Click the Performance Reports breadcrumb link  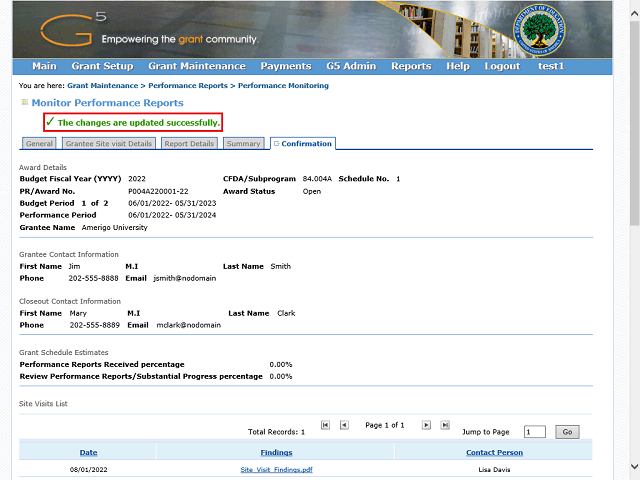(189, 86)
